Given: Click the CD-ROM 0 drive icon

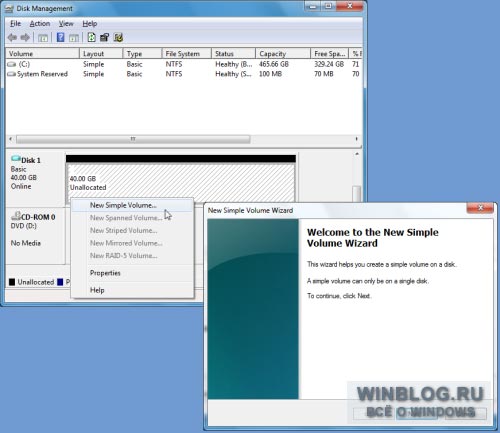Looking at the screenshot, I should pos(16,216).
